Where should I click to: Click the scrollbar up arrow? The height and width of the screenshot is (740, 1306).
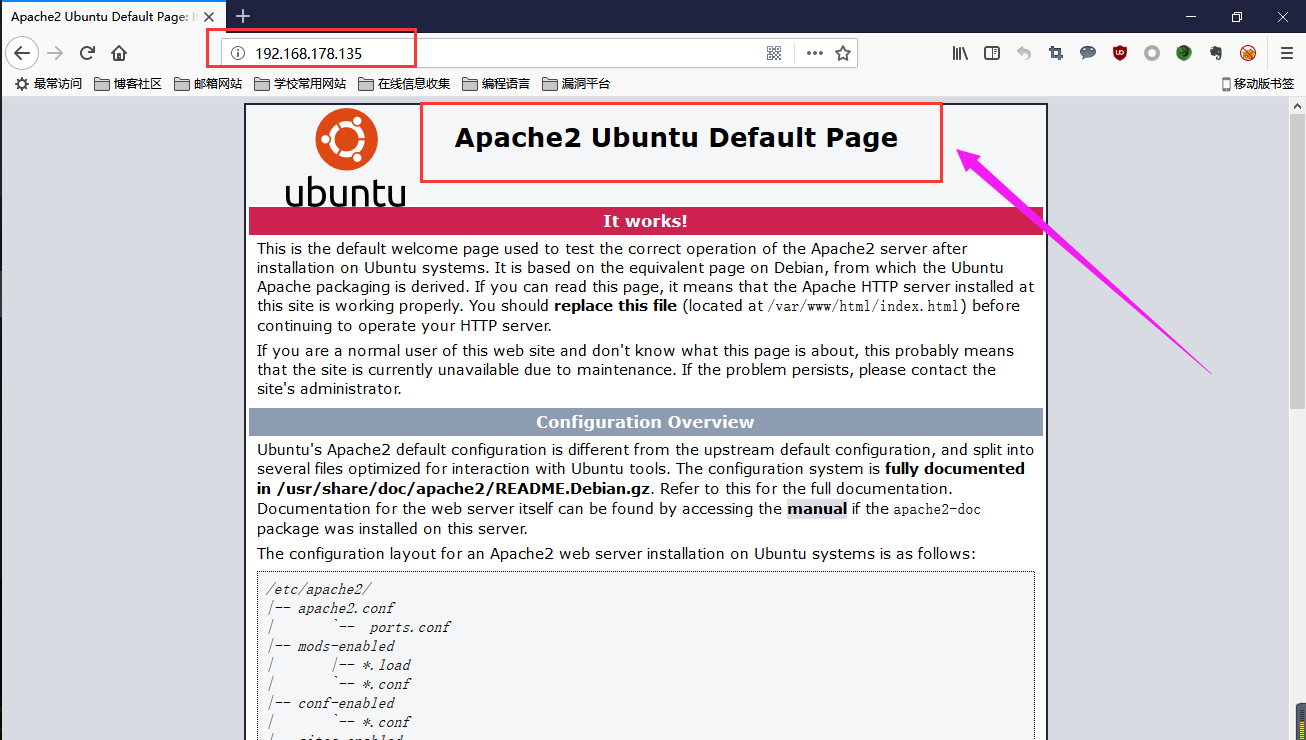pyautogui.click(x=1297, y=106)
